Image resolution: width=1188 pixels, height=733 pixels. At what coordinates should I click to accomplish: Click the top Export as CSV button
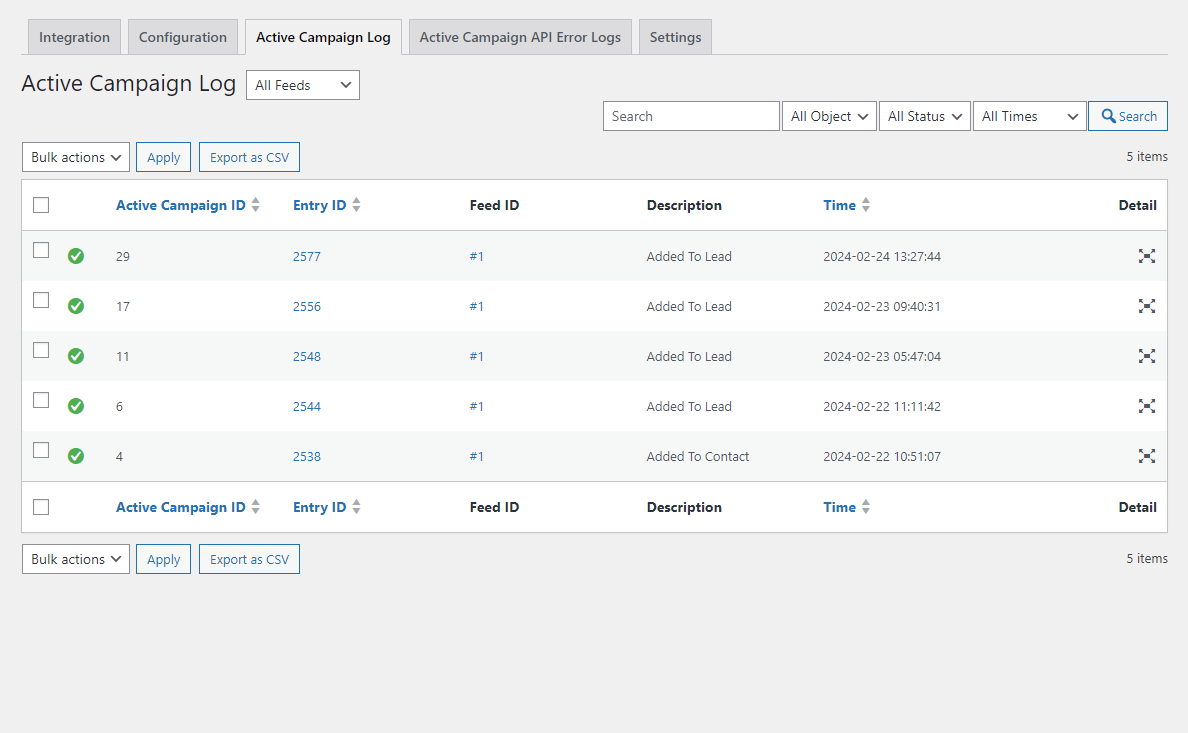[249, 157]
